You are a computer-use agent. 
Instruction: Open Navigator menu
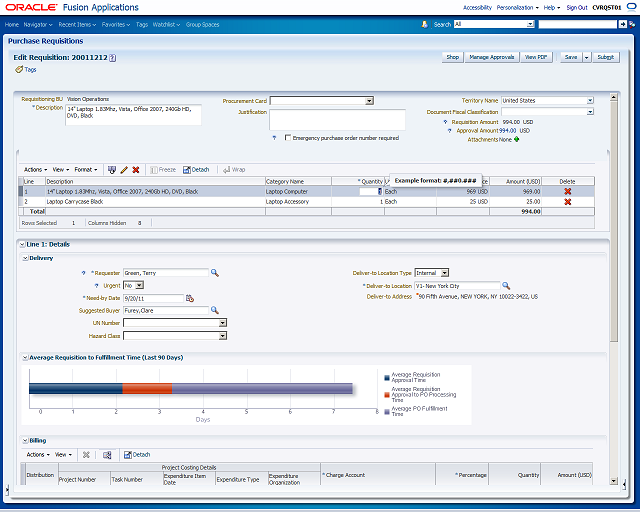[x=38, y=25]
